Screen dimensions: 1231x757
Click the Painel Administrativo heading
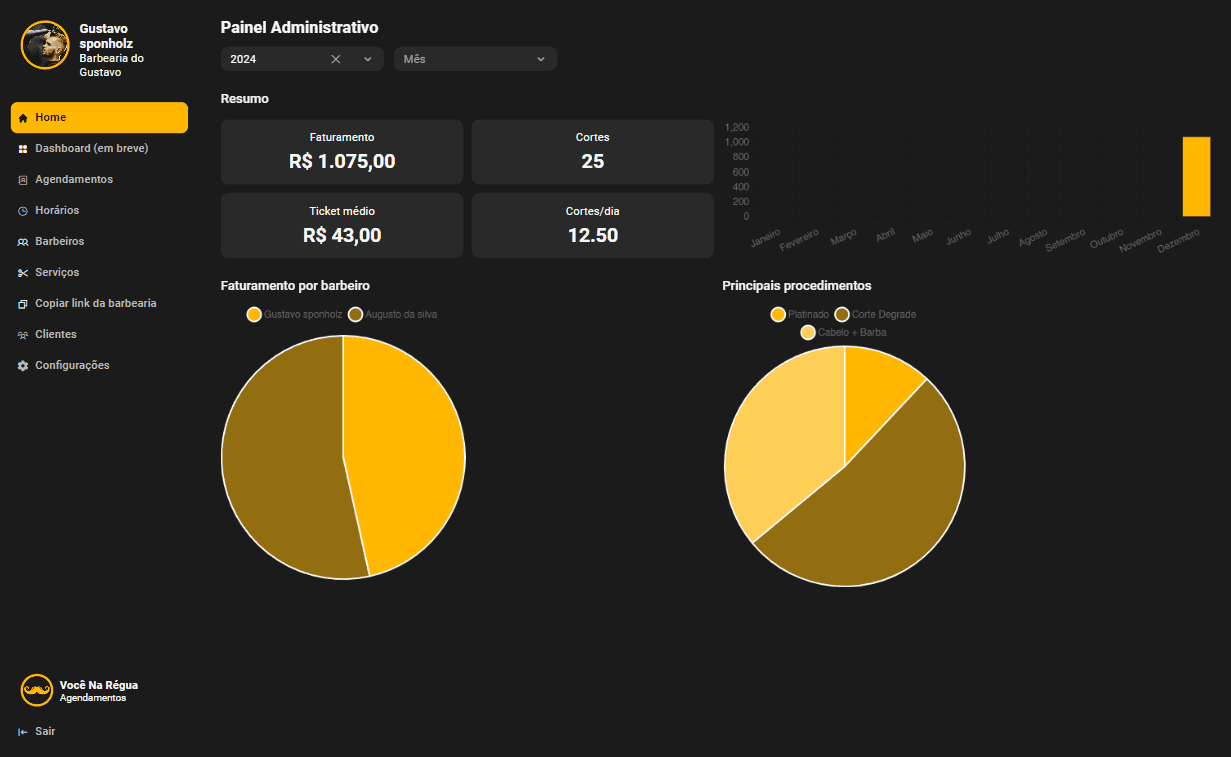tap(299, 28)
